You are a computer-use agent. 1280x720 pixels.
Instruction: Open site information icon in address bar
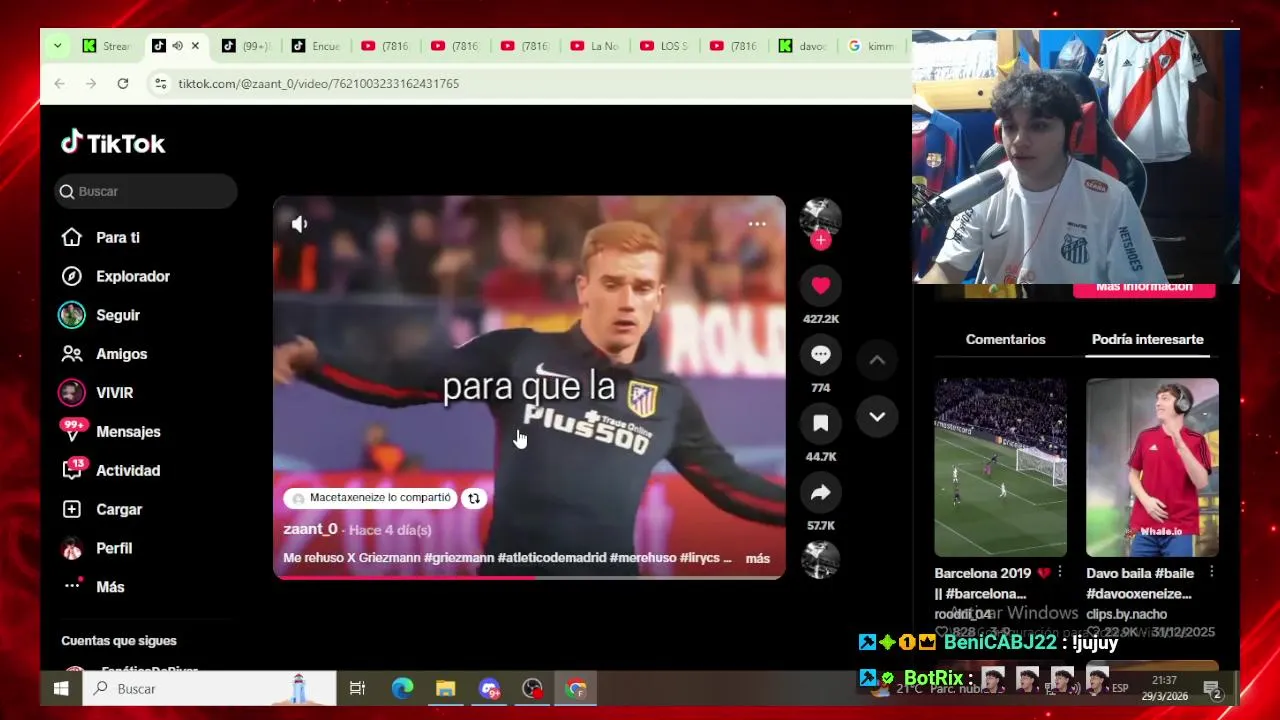click(160, 84)
